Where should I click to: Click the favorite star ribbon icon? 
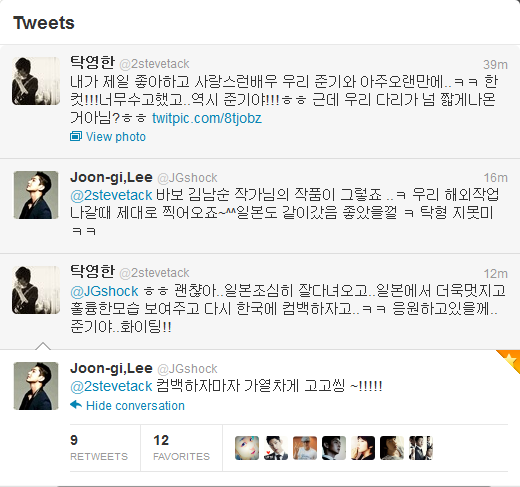tap(511, 359)
